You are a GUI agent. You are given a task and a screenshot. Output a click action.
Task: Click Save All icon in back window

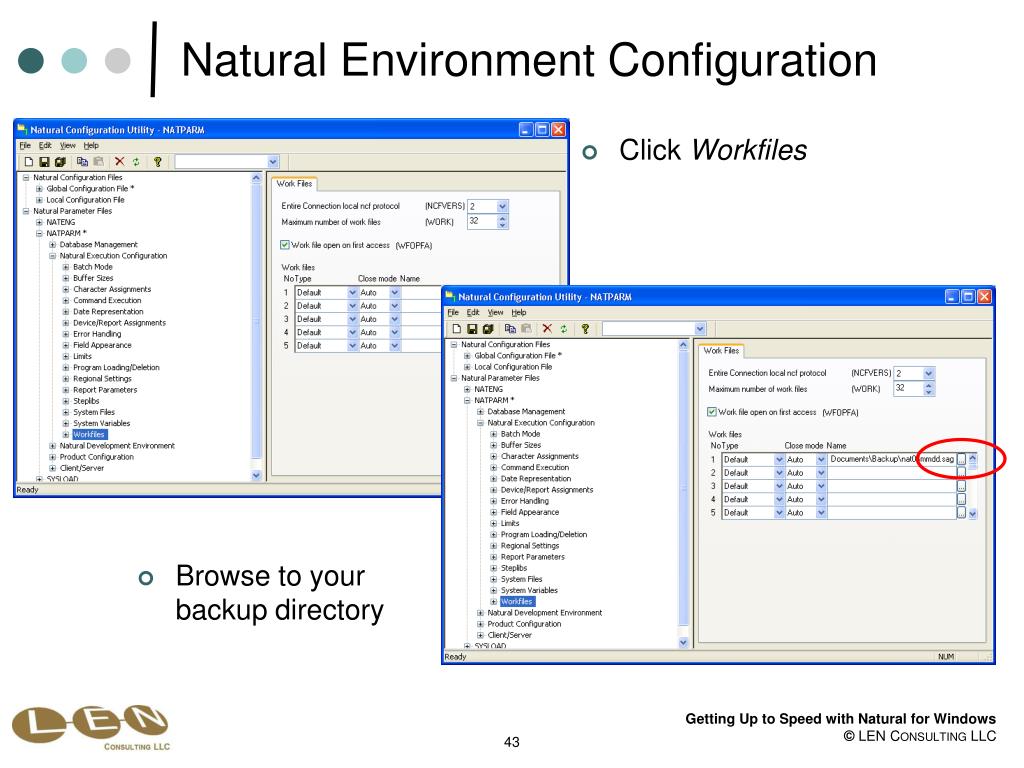tap(59, 161)
